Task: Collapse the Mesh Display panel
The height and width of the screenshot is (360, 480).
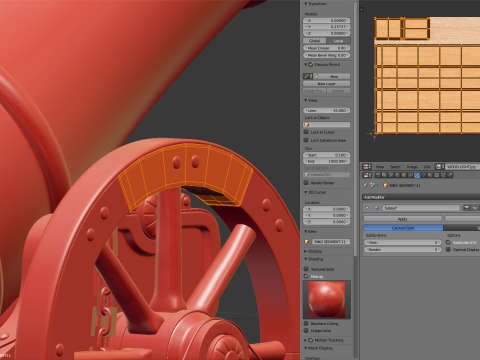Action: pos(306,348)
